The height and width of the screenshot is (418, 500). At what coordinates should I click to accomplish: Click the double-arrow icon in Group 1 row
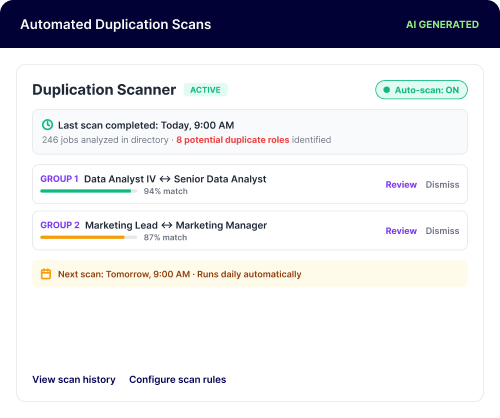click(x=165, y=179)
